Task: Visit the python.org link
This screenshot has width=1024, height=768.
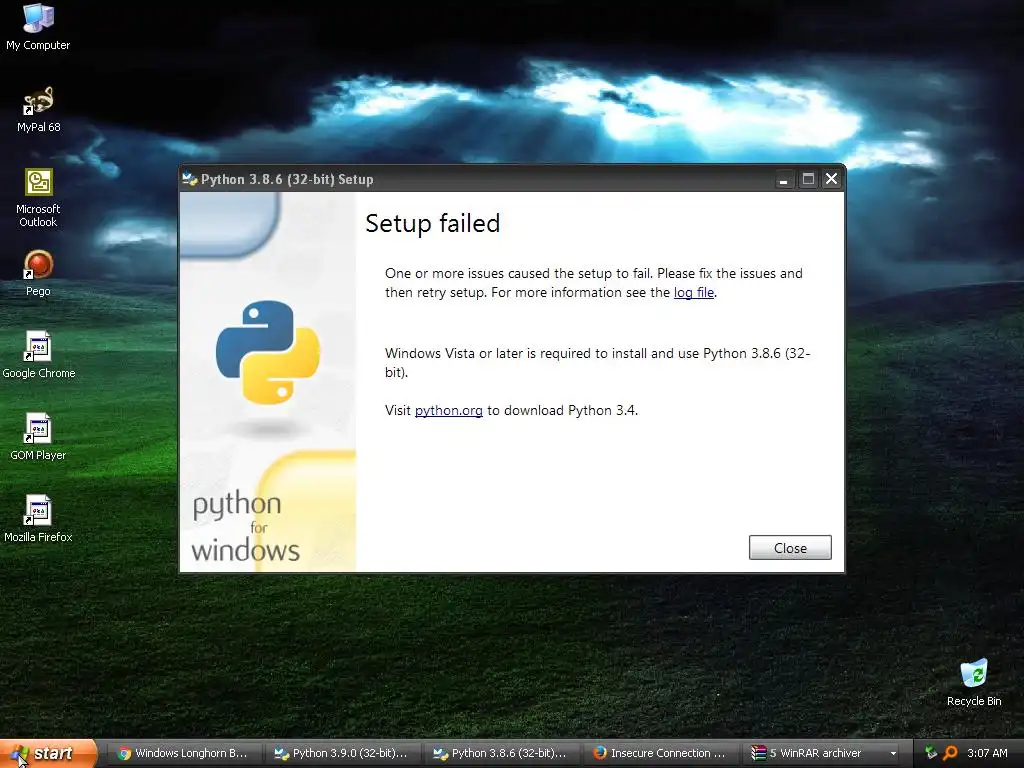Action: 449,411
